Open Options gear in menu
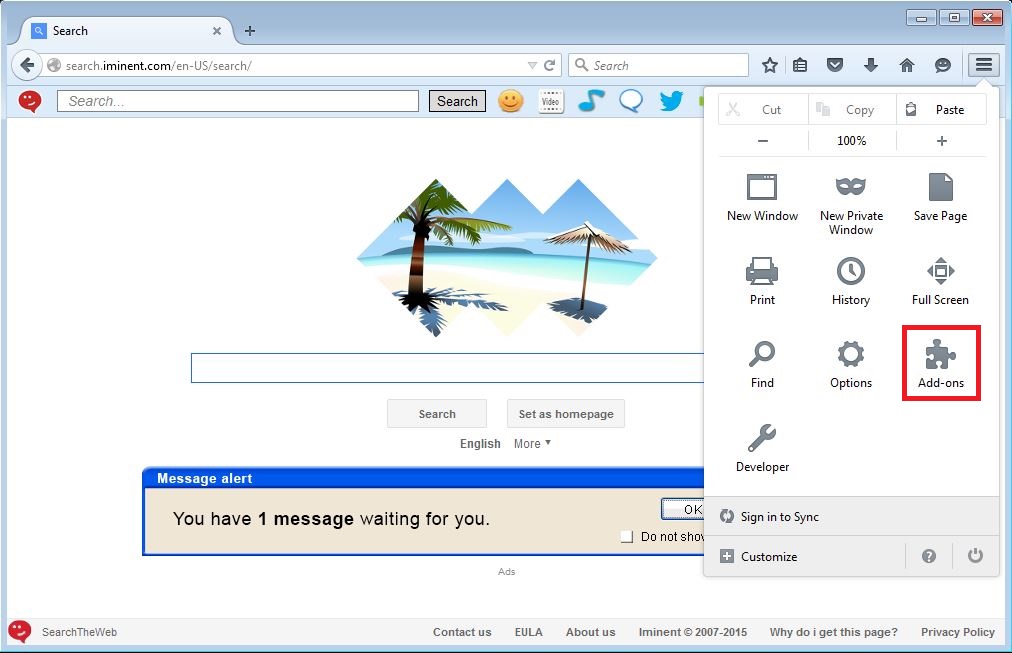The image size is (1012, 653). [x=851, y=365]
